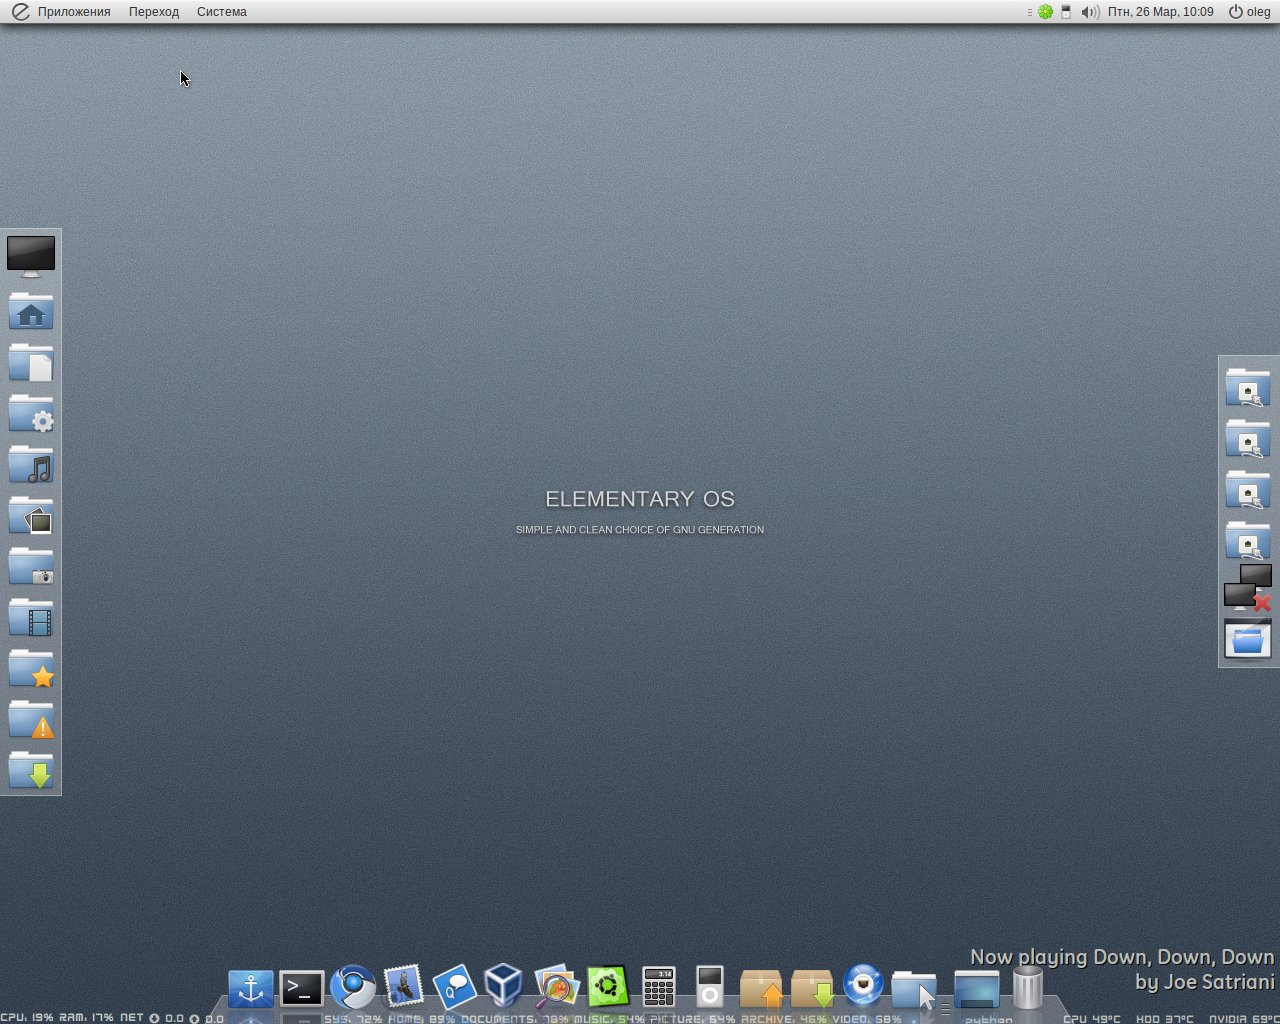Image resolution: width=1280 pixels, height=1024 pixels.
Task: Open the Documents folder with page icon
Action: [x=31, y=363]
